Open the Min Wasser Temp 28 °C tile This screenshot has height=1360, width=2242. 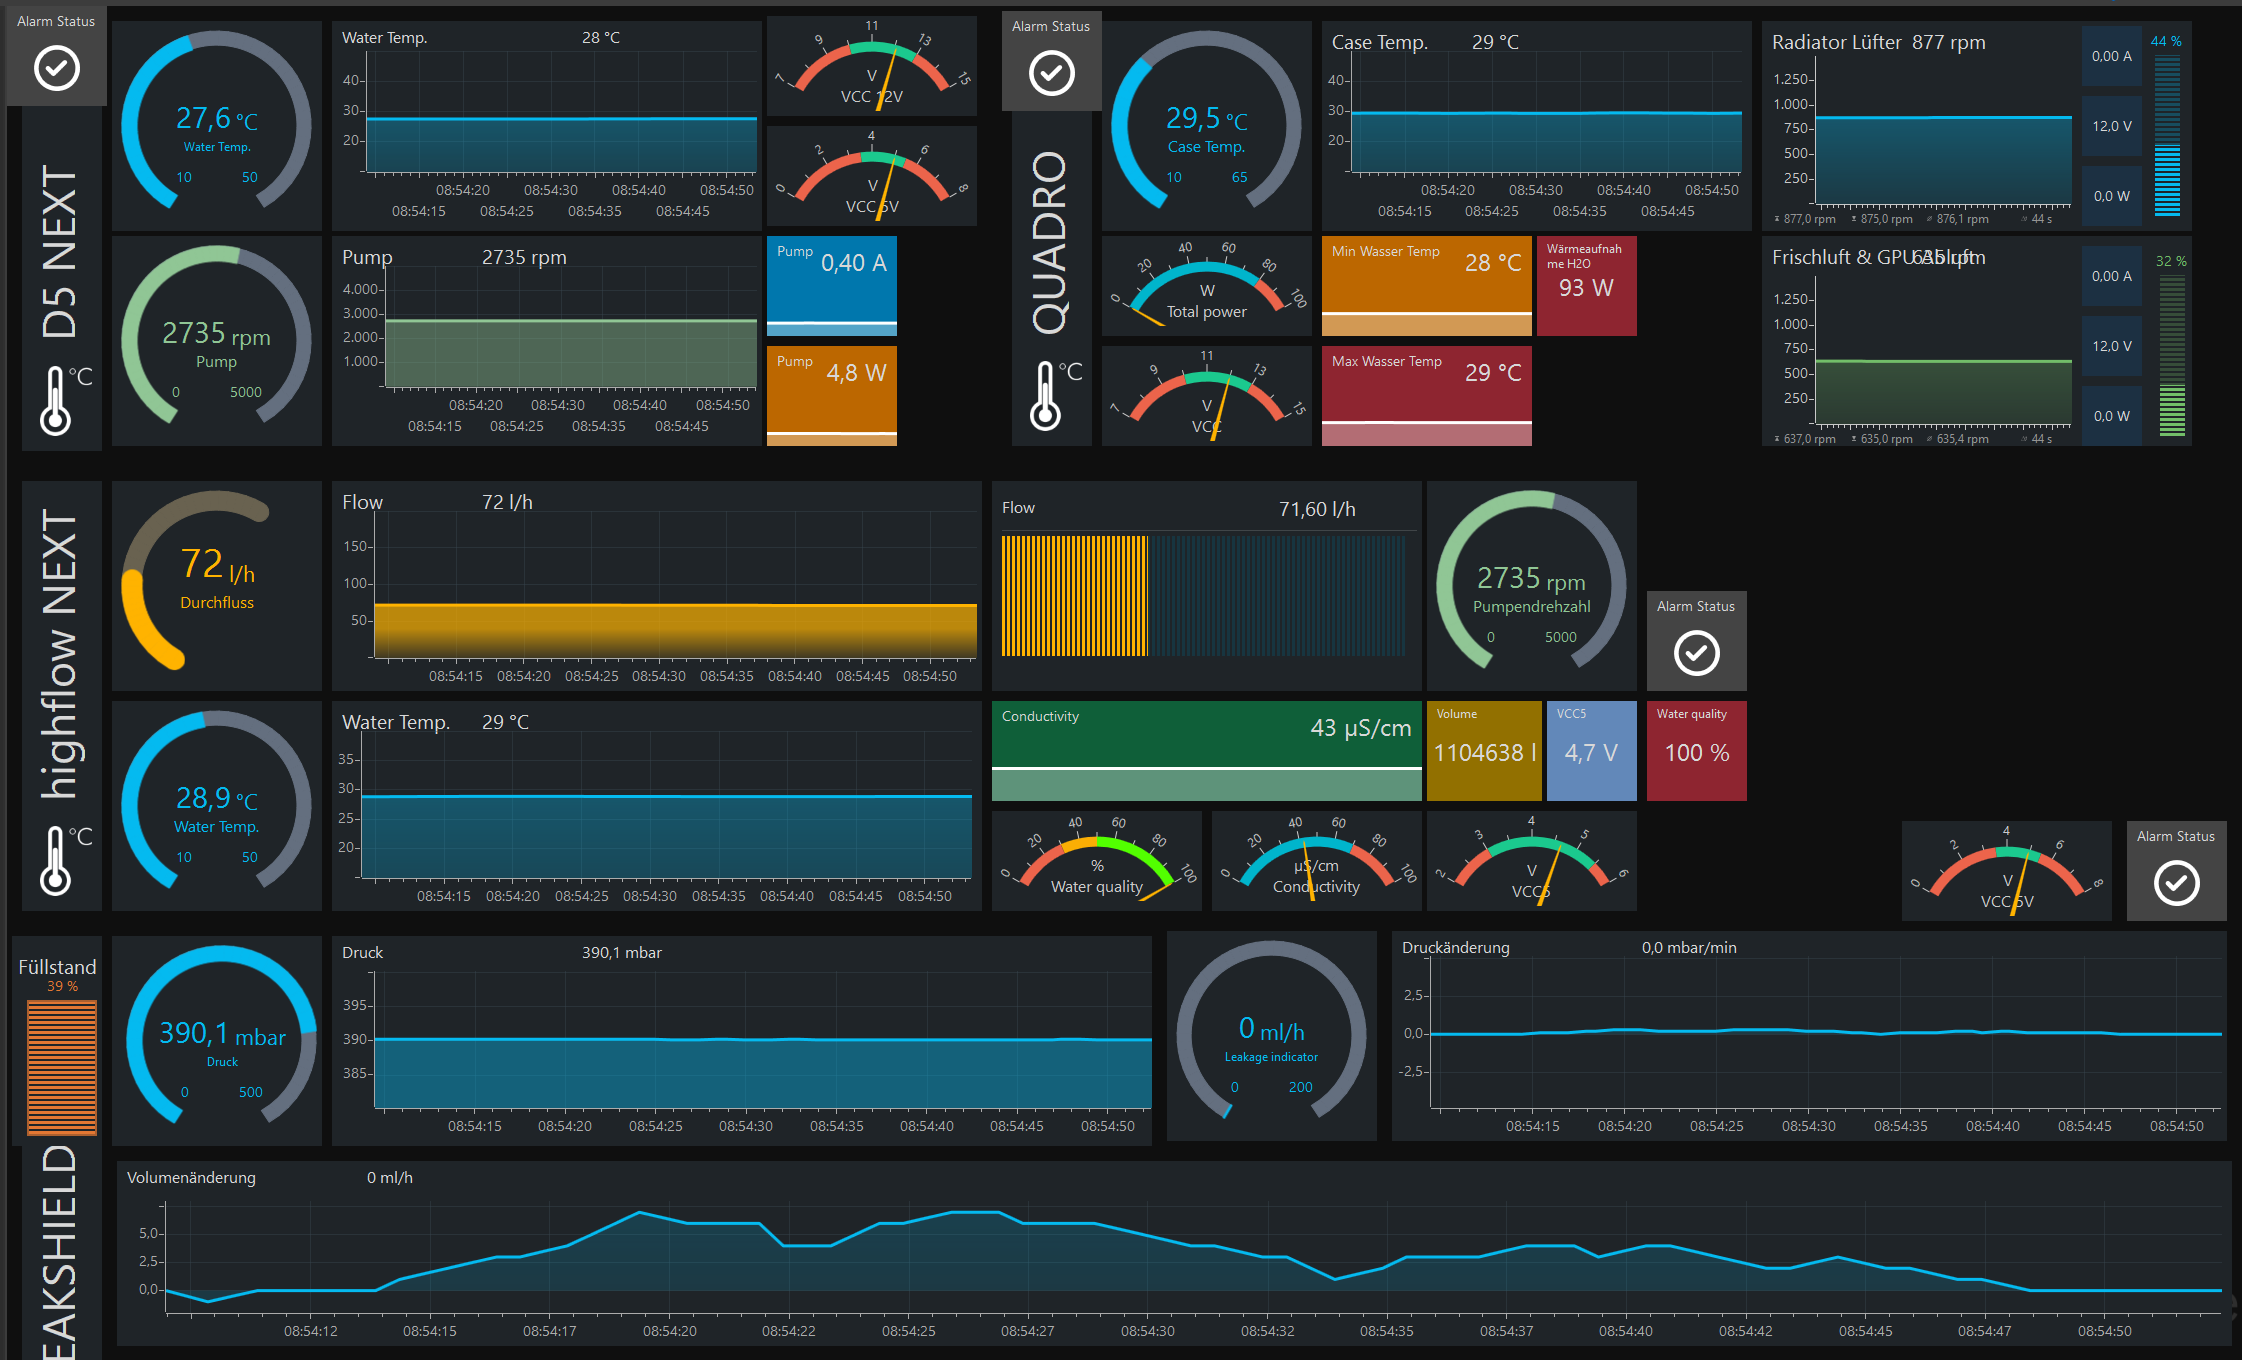click(1426, 285)
